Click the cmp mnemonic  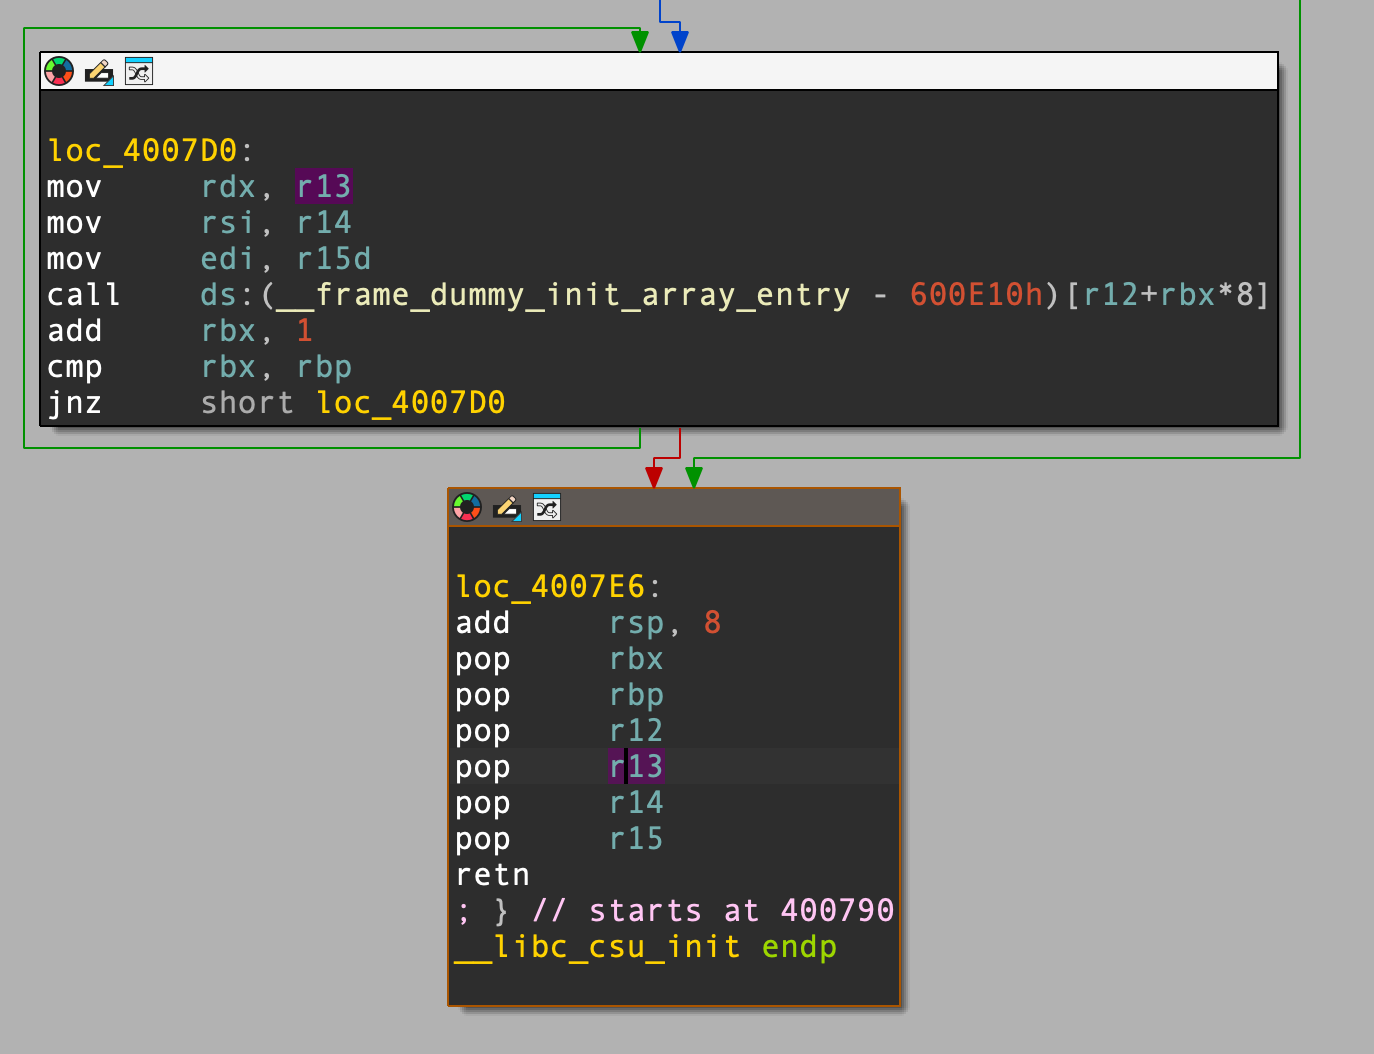74,367
